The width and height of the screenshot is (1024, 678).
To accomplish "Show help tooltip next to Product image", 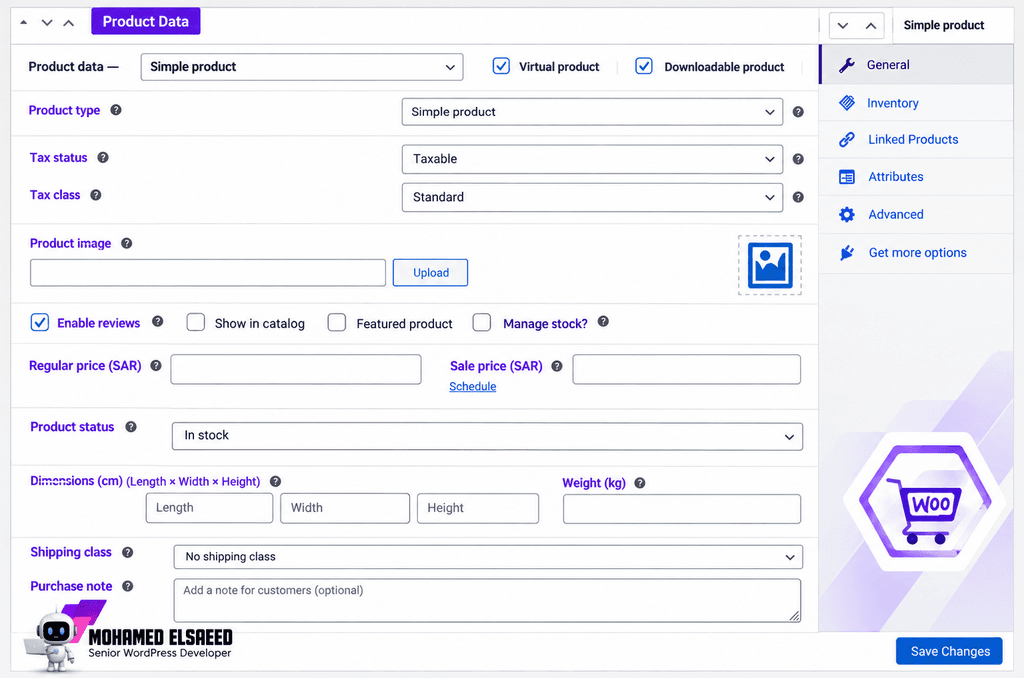I will pos(127,243).
